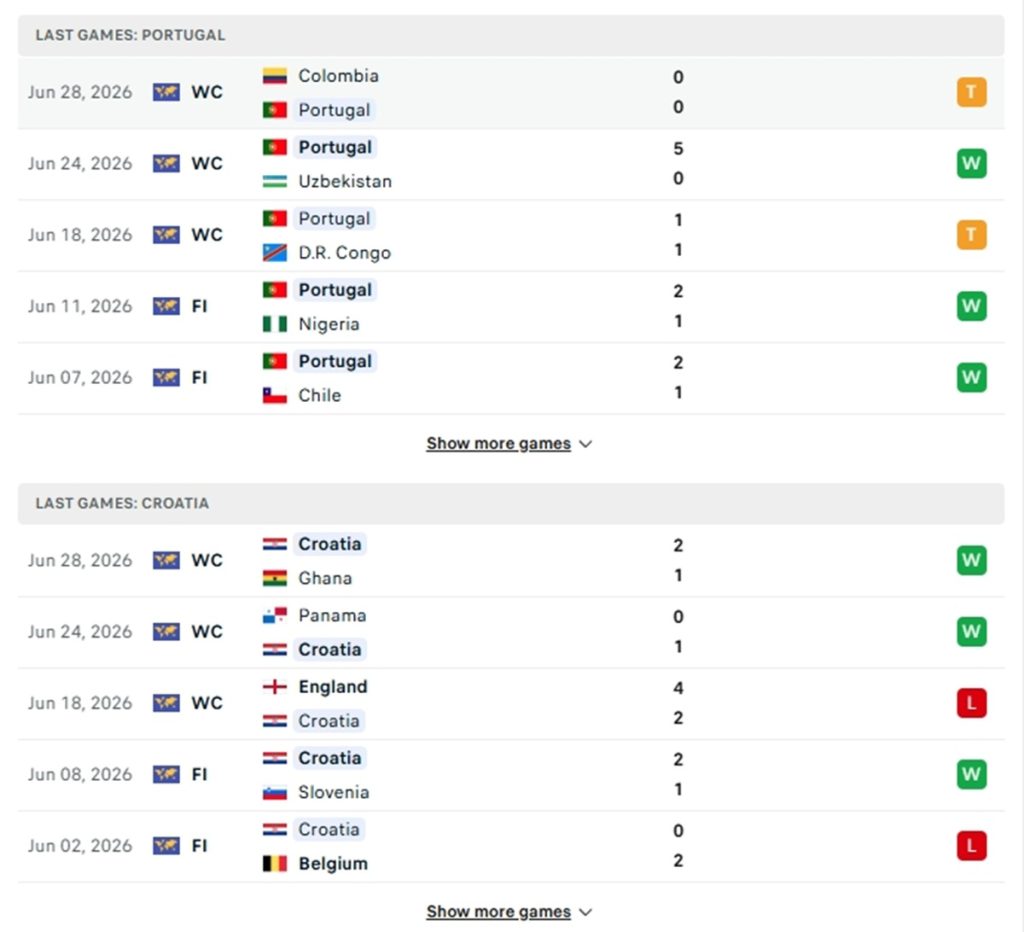1024x932 pixels.
Task: Click the Belgium flag icon
Action: click(274, 863)
